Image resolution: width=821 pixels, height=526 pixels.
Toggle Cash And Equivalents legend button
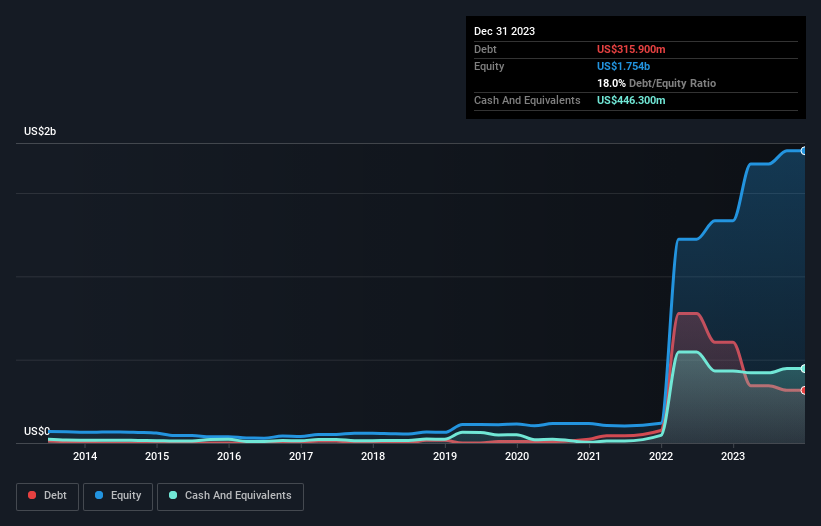[230, 496]
